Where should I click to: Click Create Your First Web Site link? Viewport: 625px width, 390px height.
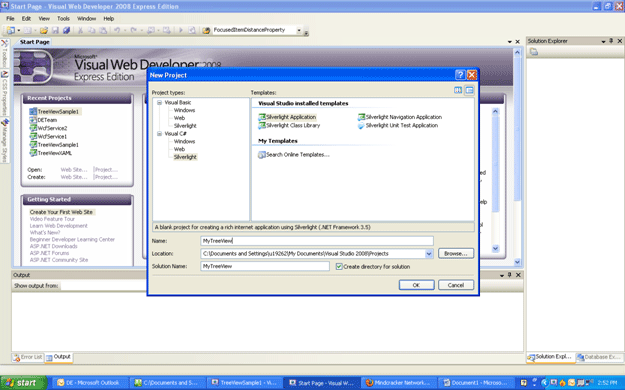(x=61, y=212)
